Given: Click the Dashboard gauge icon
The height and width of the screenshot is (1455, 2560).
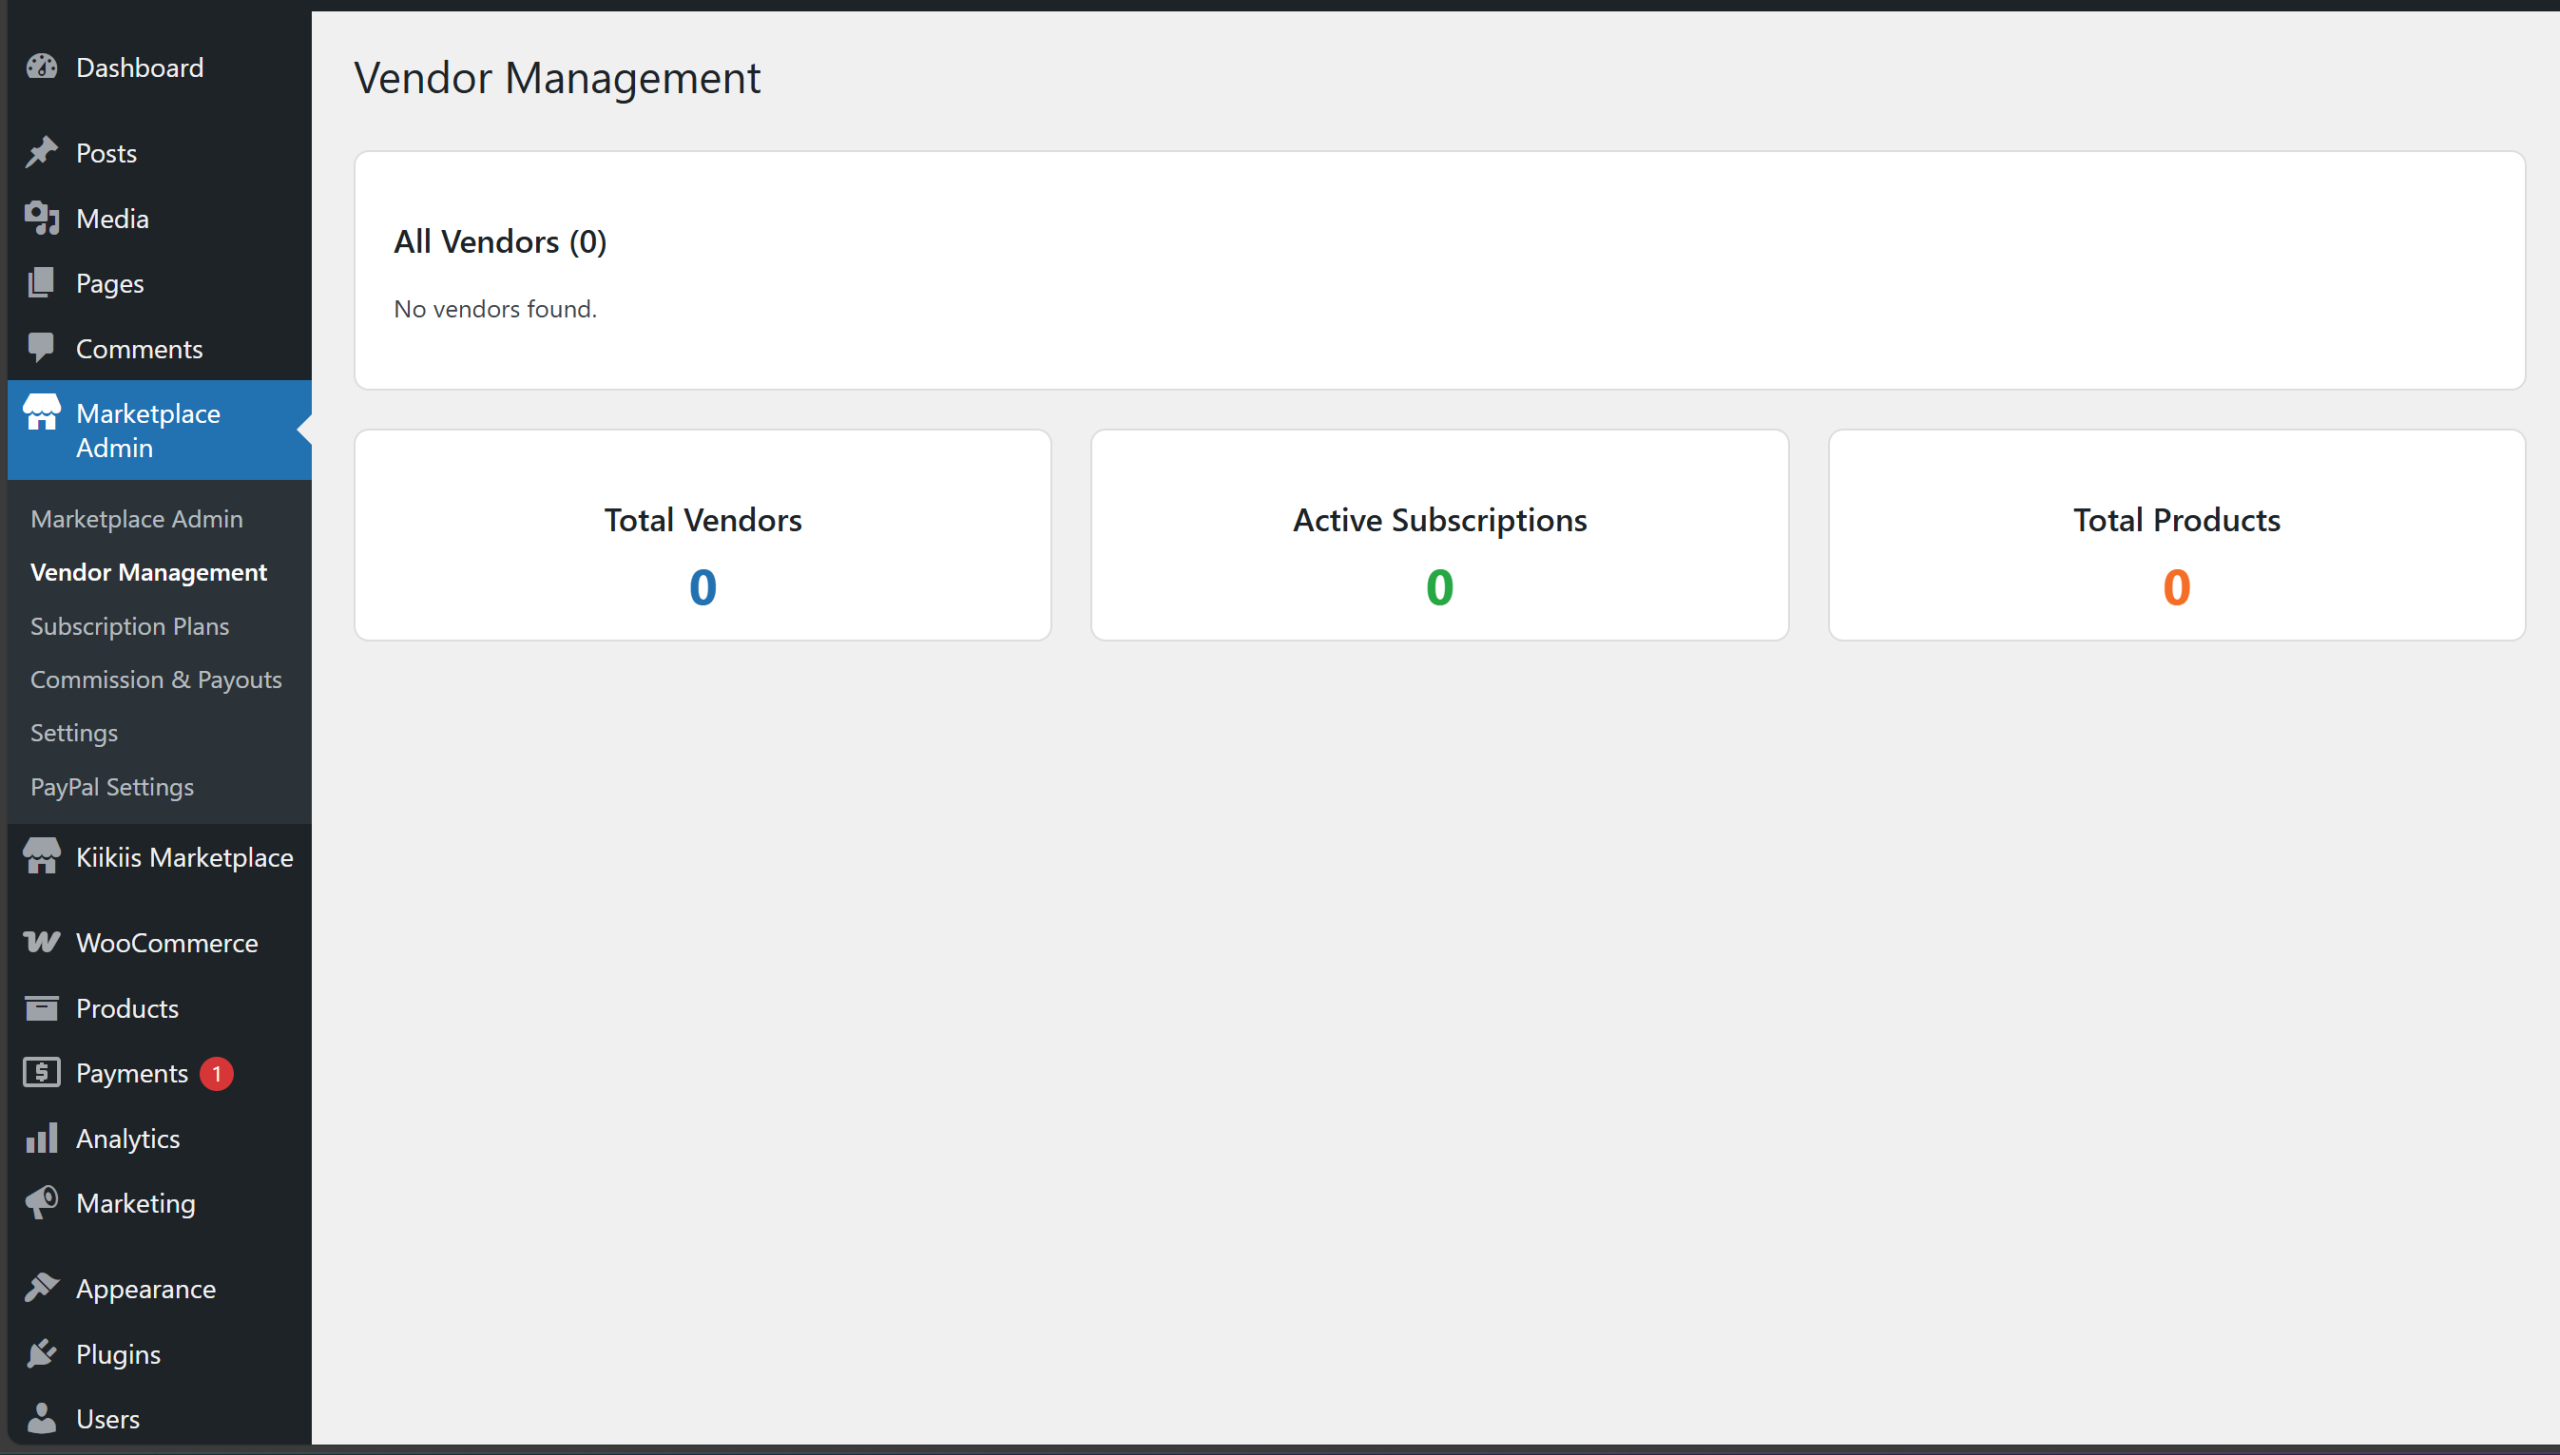Looking at the screenshot, I should (42, 67).
